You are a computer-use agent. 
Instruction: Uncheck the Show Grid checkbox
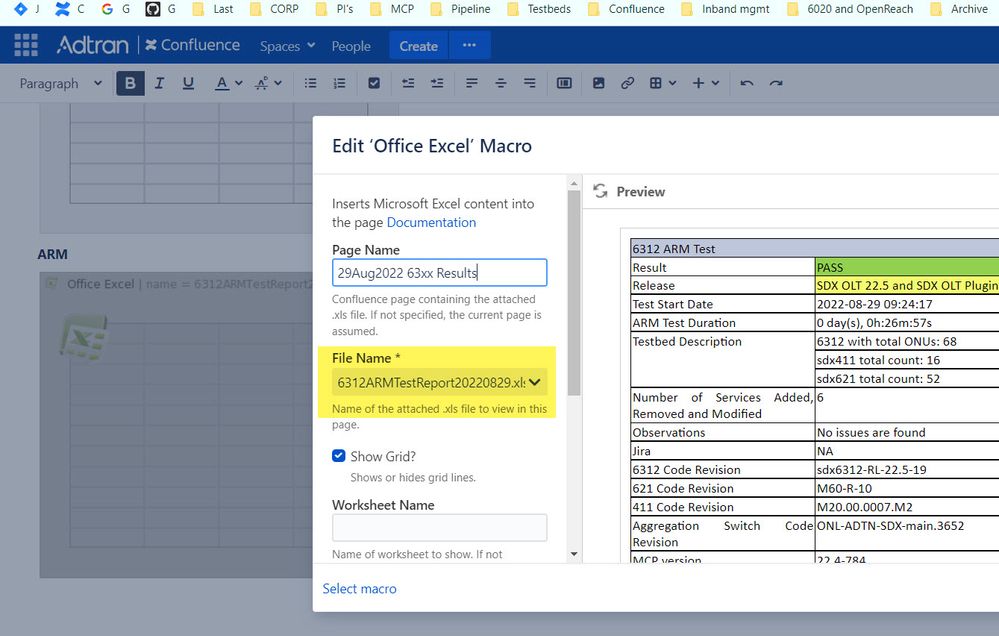[x=339, y=456]
